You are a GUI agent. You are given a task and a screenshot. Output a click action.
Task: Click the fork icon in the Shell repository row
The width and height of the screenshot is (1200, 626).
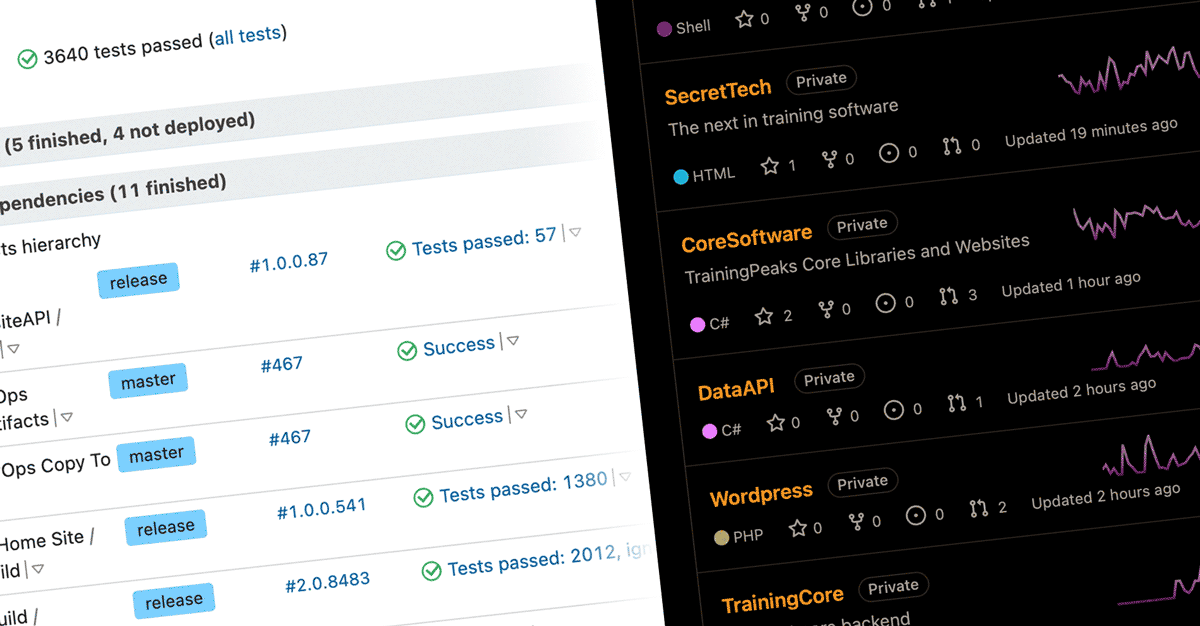pyautogui.click(x=803, y=13)
